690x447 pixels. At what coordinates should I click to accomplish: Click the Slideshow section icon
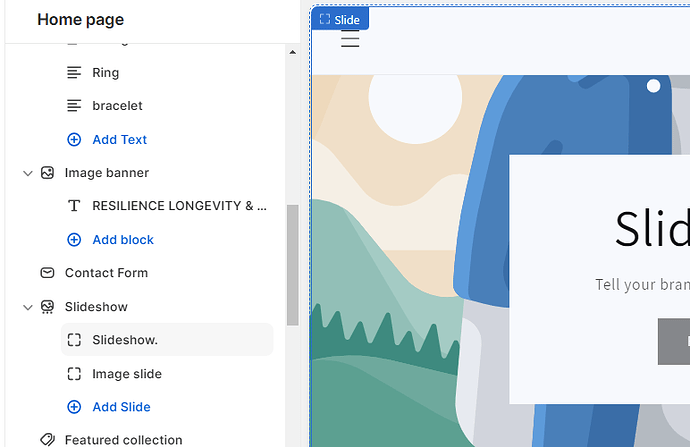click(48, 307)
